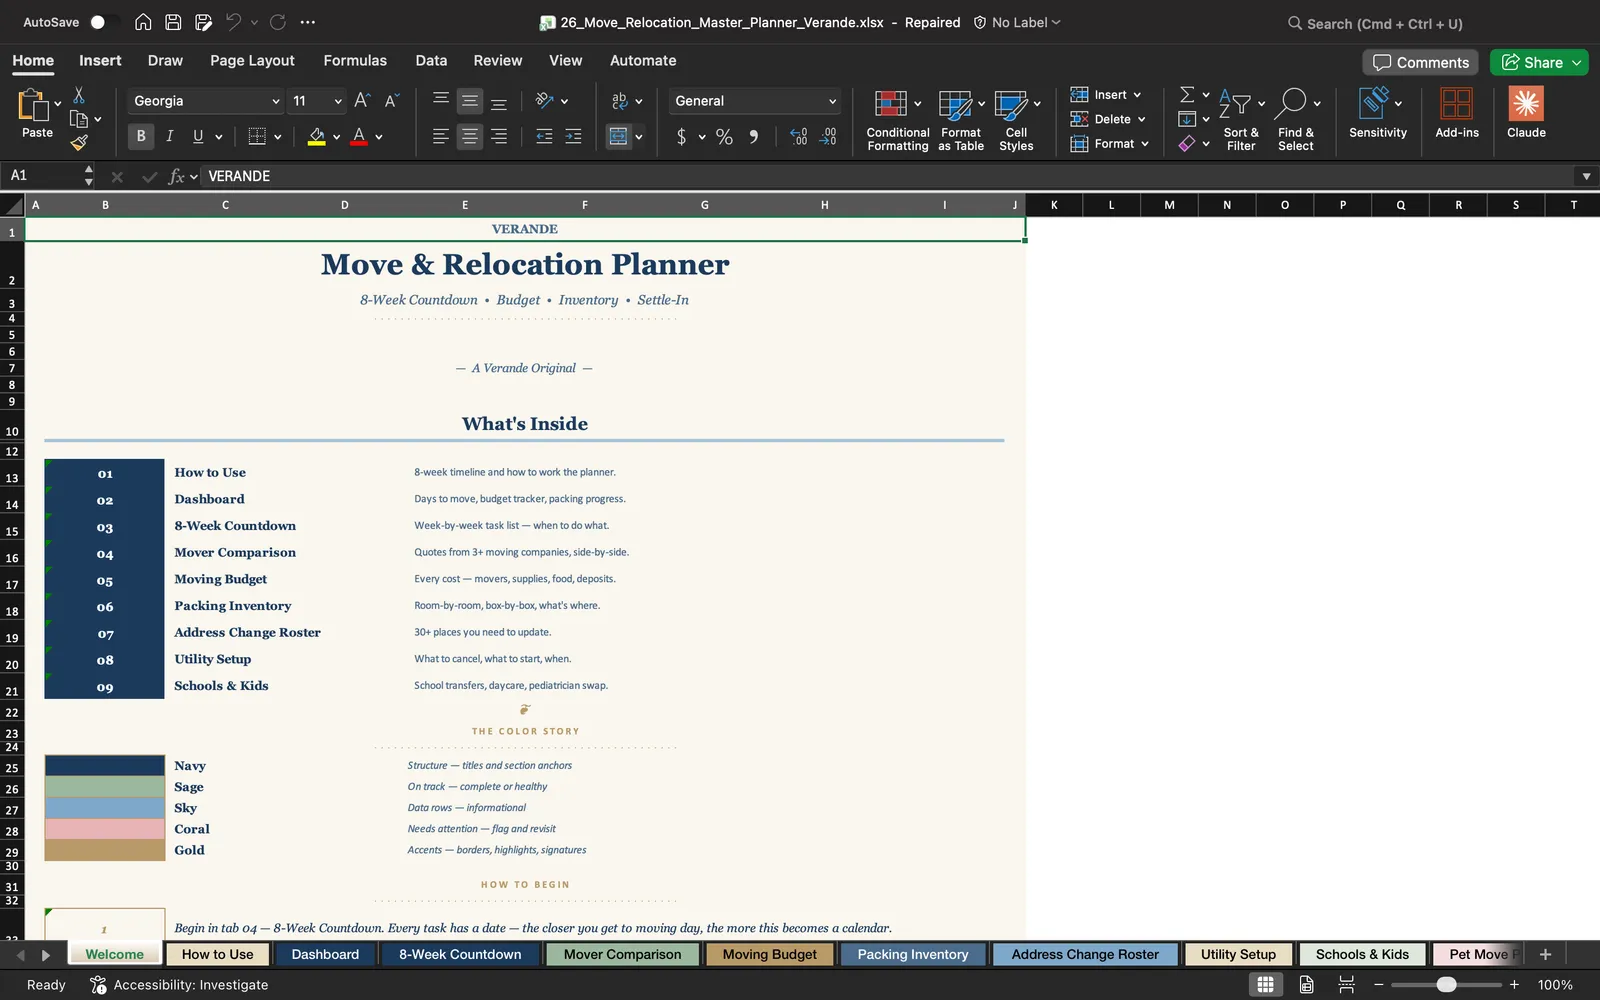Switch to the Moving Budget sheet tab
This screenshot has height=1000, width=1600.
pyautogui.click(x=770, y=954)
